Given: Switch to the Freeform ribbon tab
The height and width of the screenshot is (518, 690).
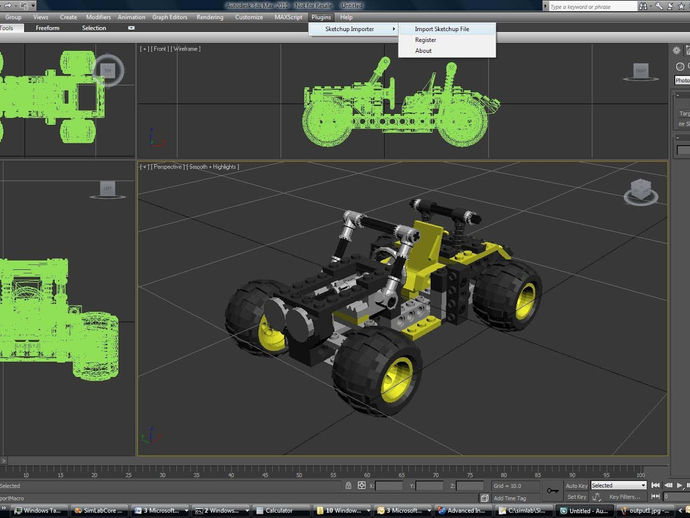Looking at the screenshot, I should [x=48, y=28].
